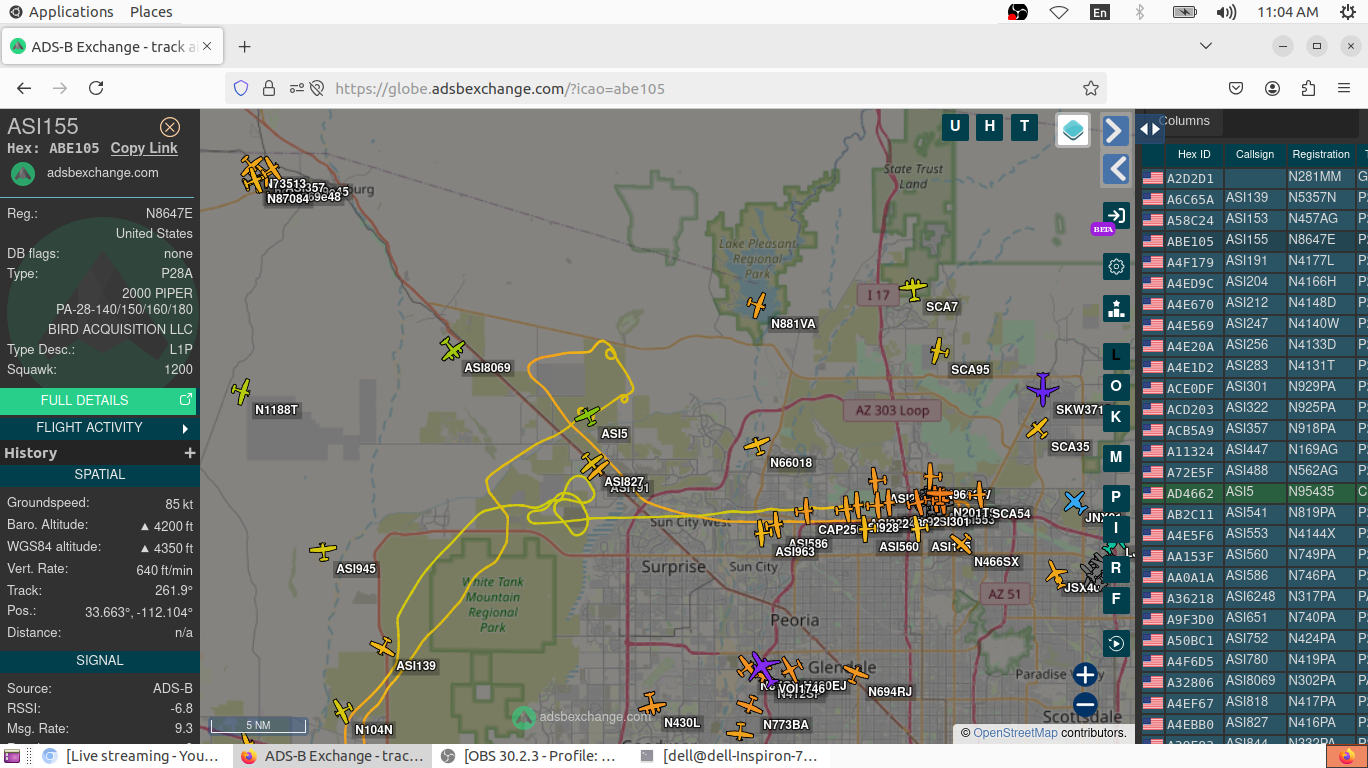Image resolution: width=1368 pixels, height=768 pixels.
Task: Sort table by Hex ID column
Action: pos(1194,154)
